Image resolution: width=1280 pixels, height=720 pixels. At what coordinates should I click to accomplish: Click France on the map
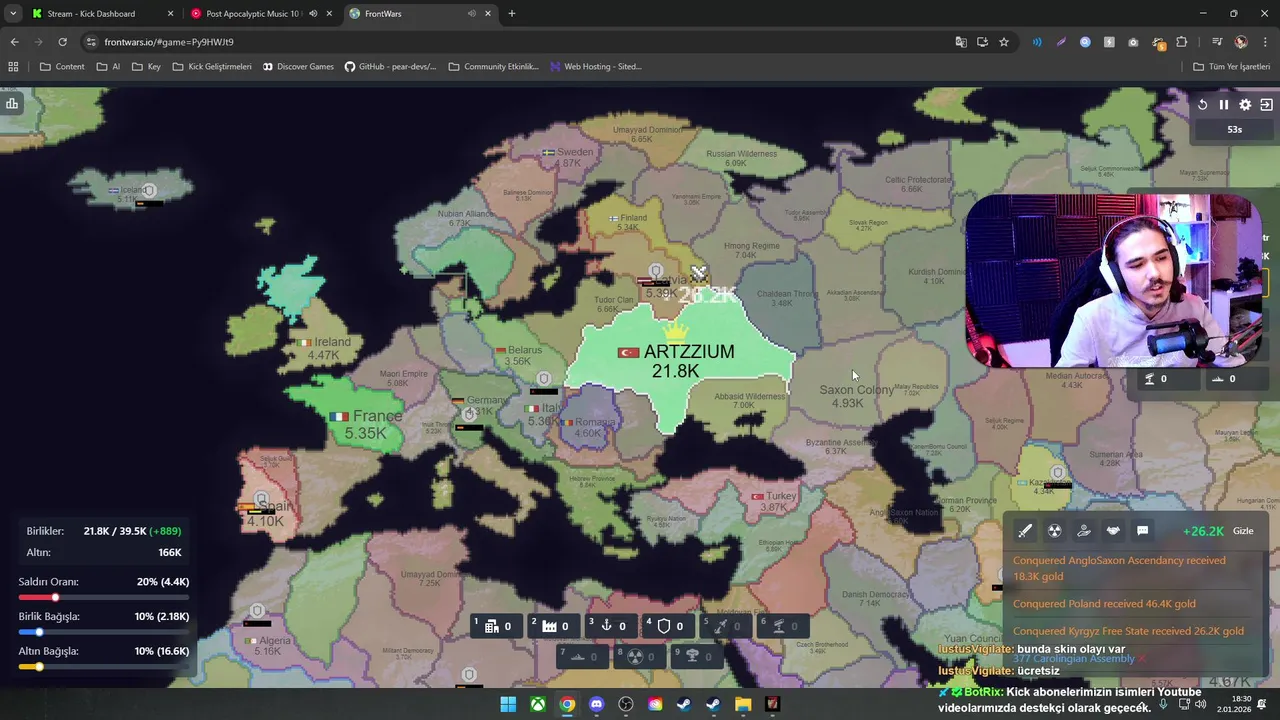point(377,416)
